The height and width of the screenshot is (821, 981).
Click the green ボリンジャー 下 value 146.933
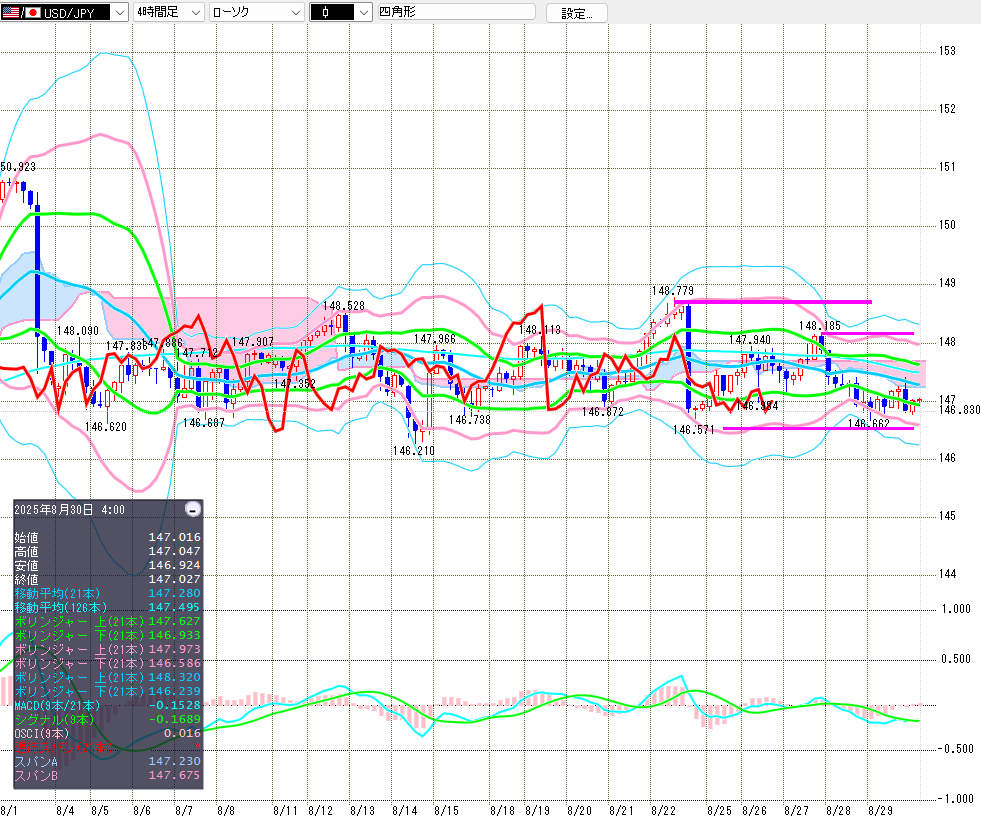coord(175,635)
